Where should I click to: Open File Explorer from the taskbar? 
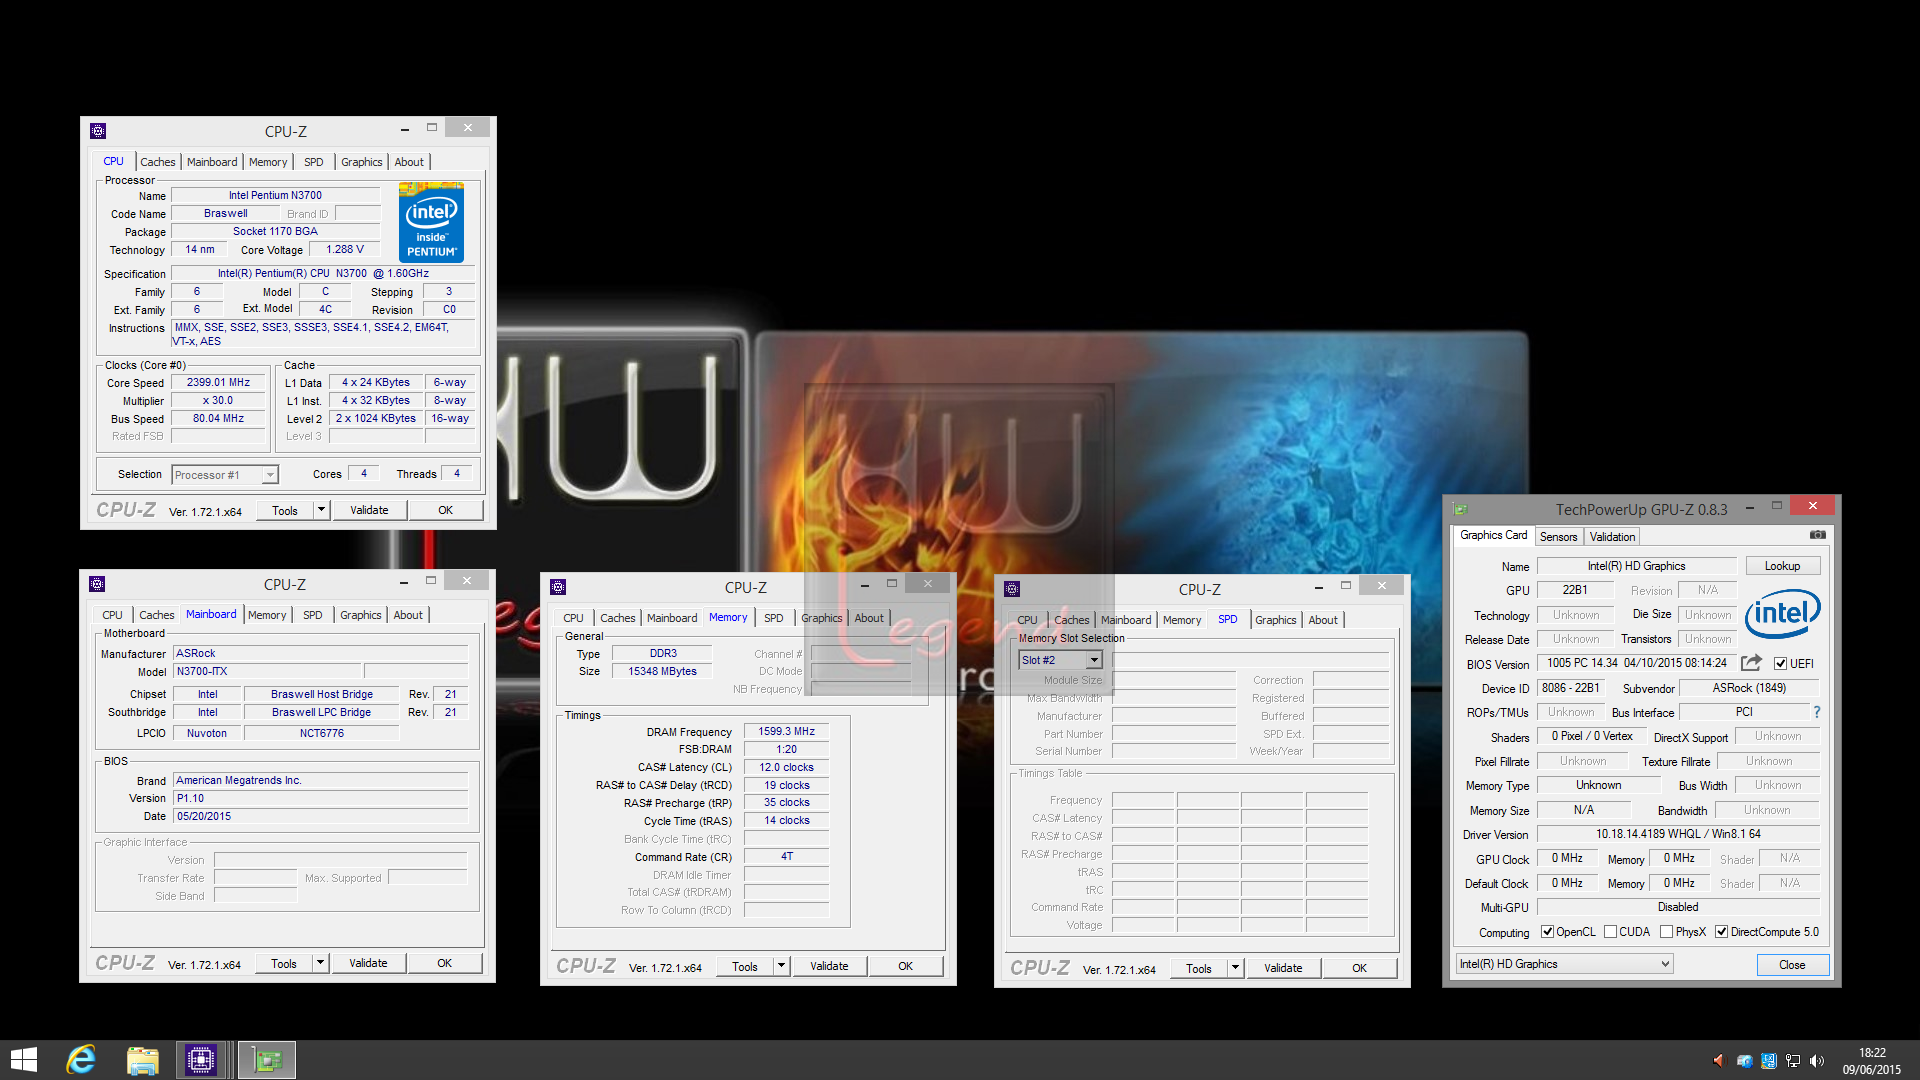pos(142,1060)
